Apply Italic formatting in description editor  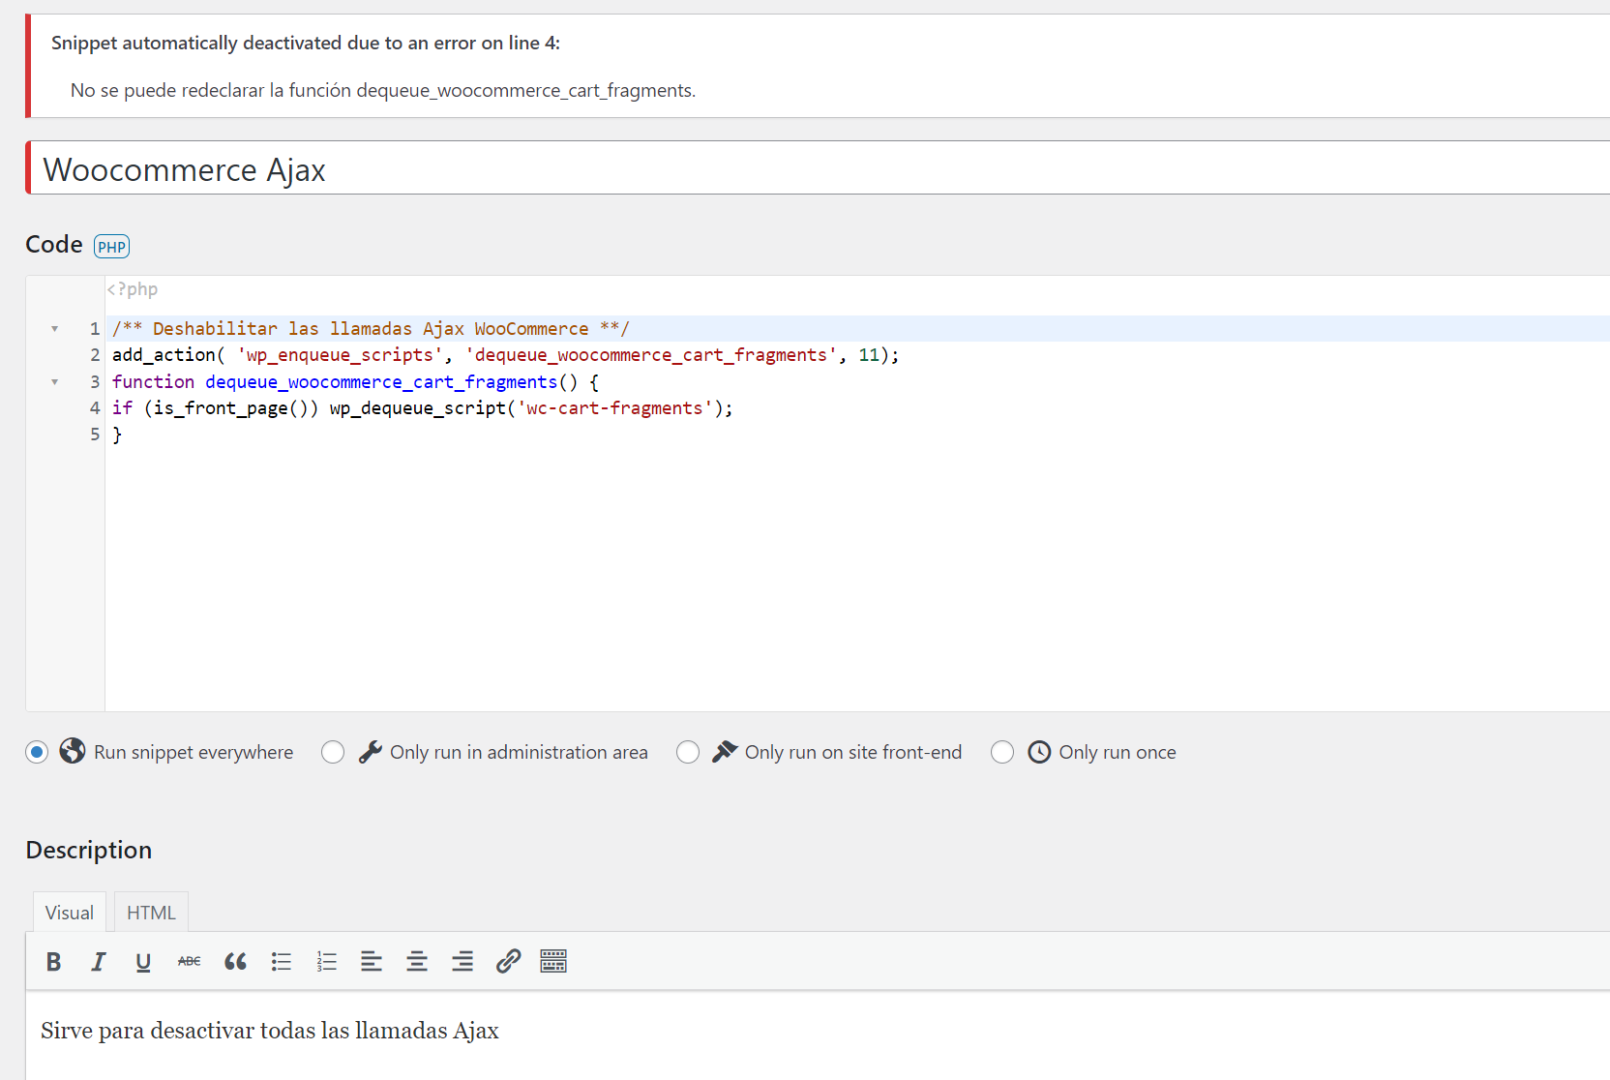[x=98, y=962]
